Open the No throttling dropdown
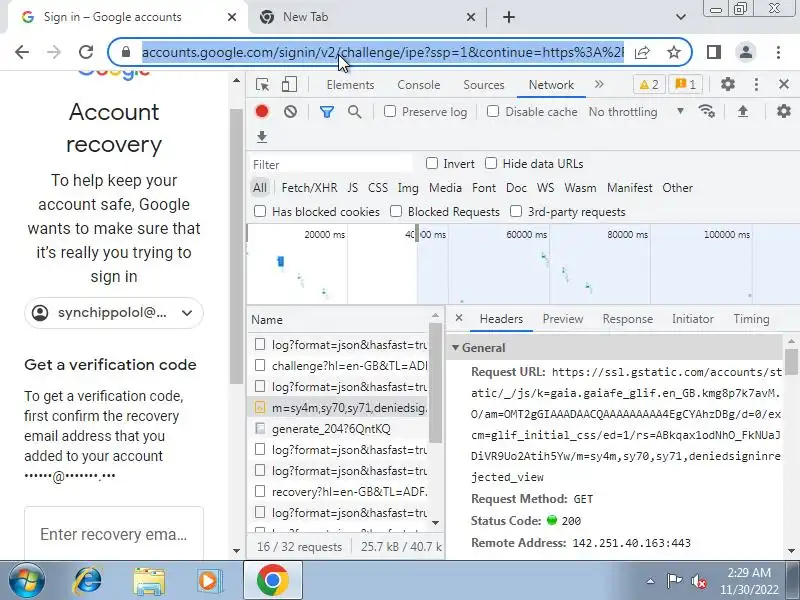This screenshot has height=600, width=800. tap(636, 111)
